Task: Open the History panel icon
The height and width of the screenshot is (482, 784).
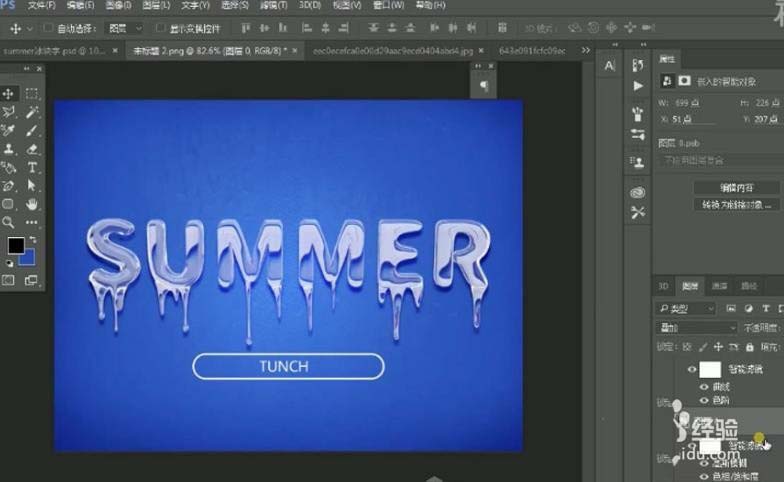Action: point(638,66)
